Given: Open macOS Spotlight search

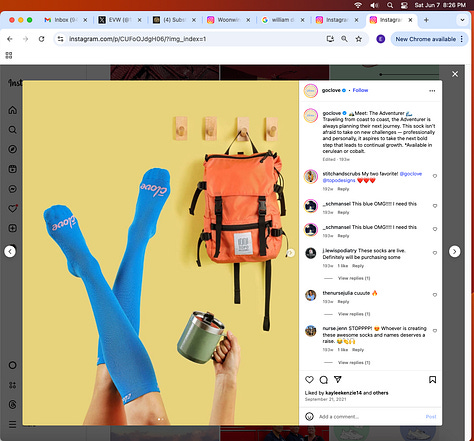Looking at the screenshot, I should [x=390, y=5].
